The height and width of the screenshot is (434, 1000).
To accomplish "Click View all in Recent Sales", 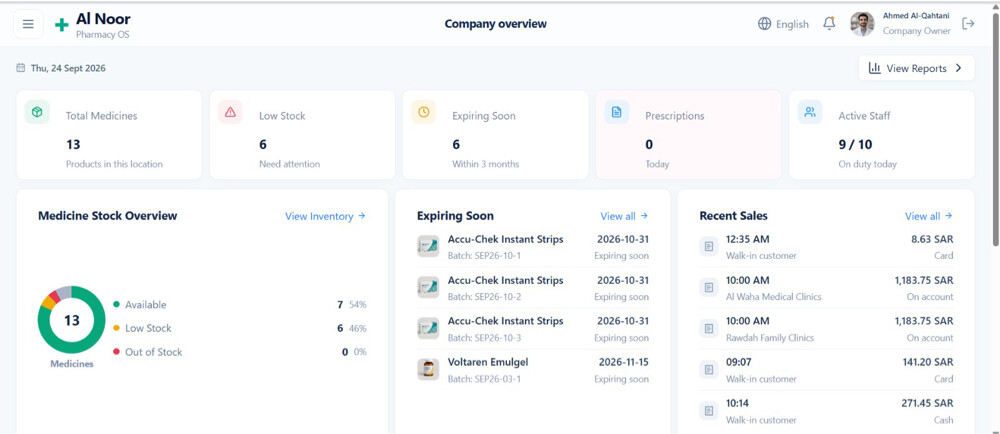I will (929, 216).
